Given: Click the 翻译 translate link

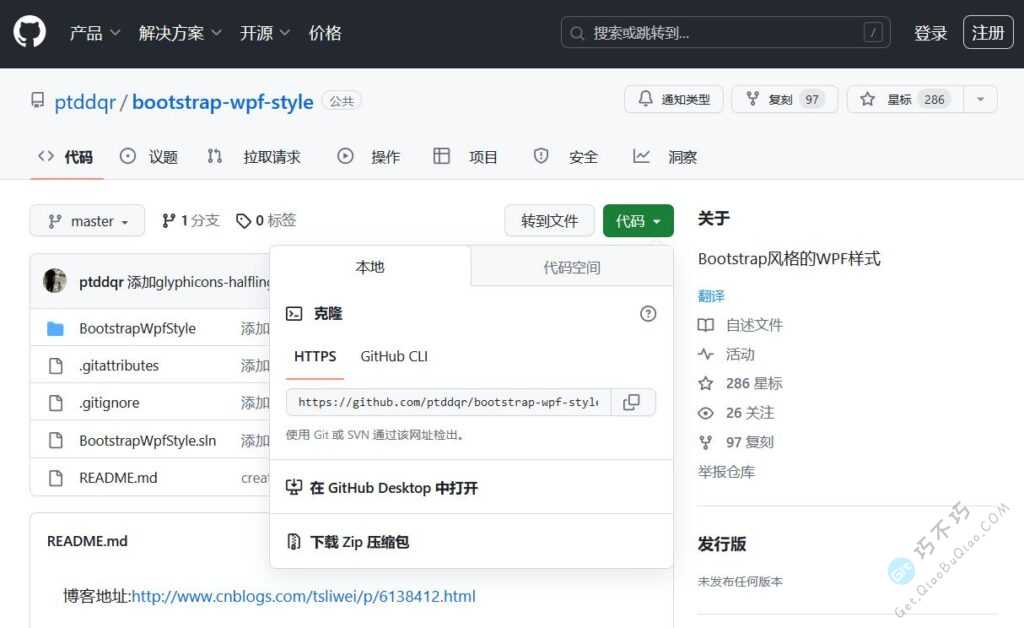Looking at the screenshot, I should 711,296.
